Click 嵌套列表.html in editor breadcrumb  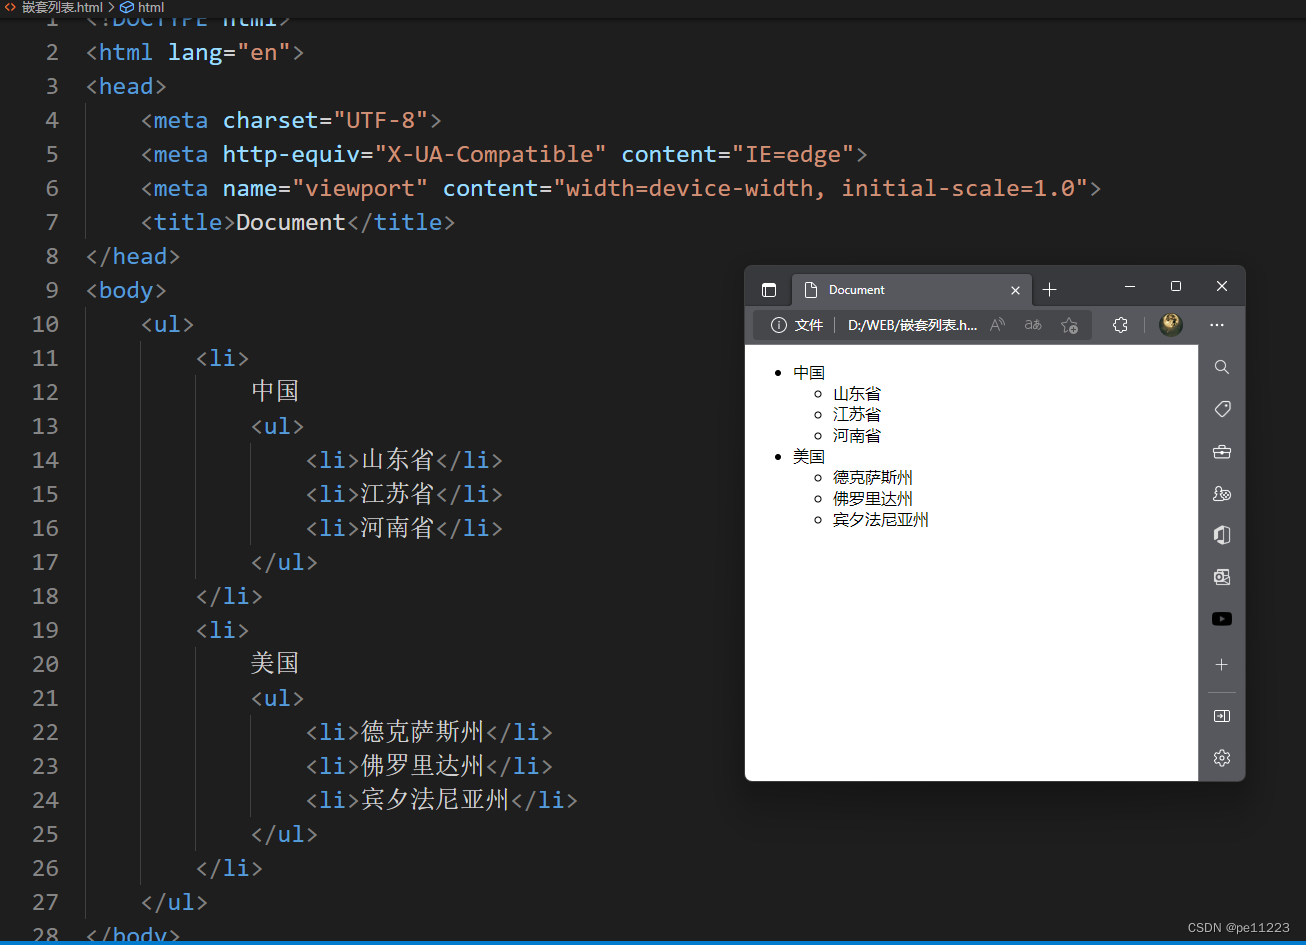coord(62,7)
